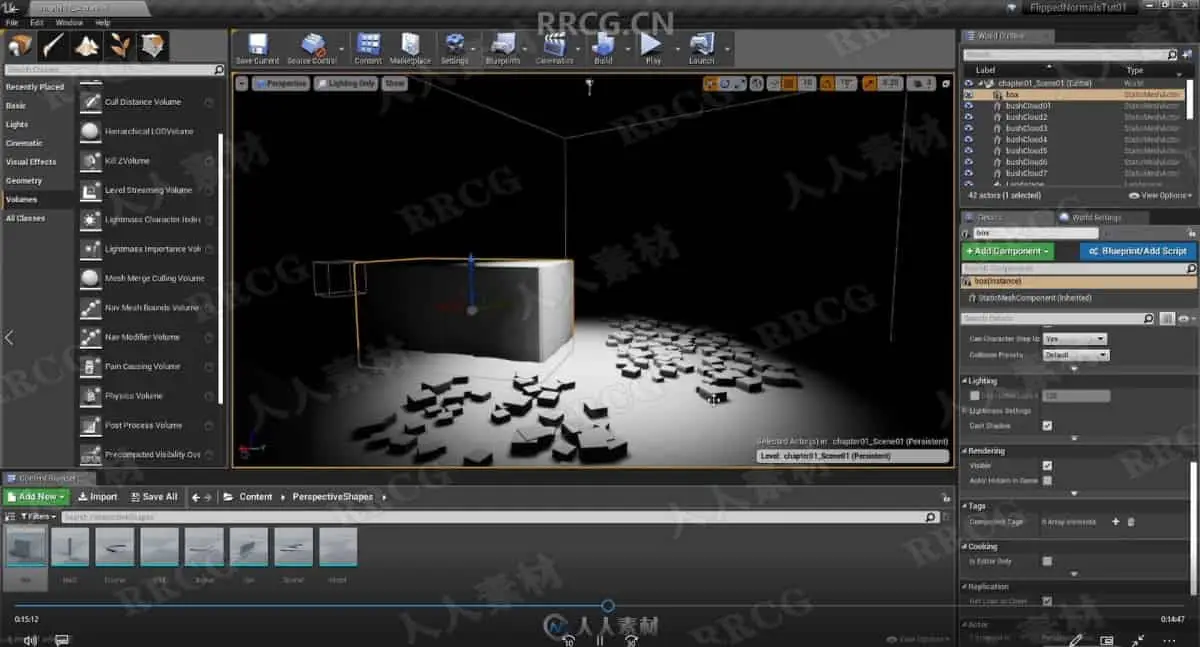Open the Edit menu
1200x647 pixels.
36,22
